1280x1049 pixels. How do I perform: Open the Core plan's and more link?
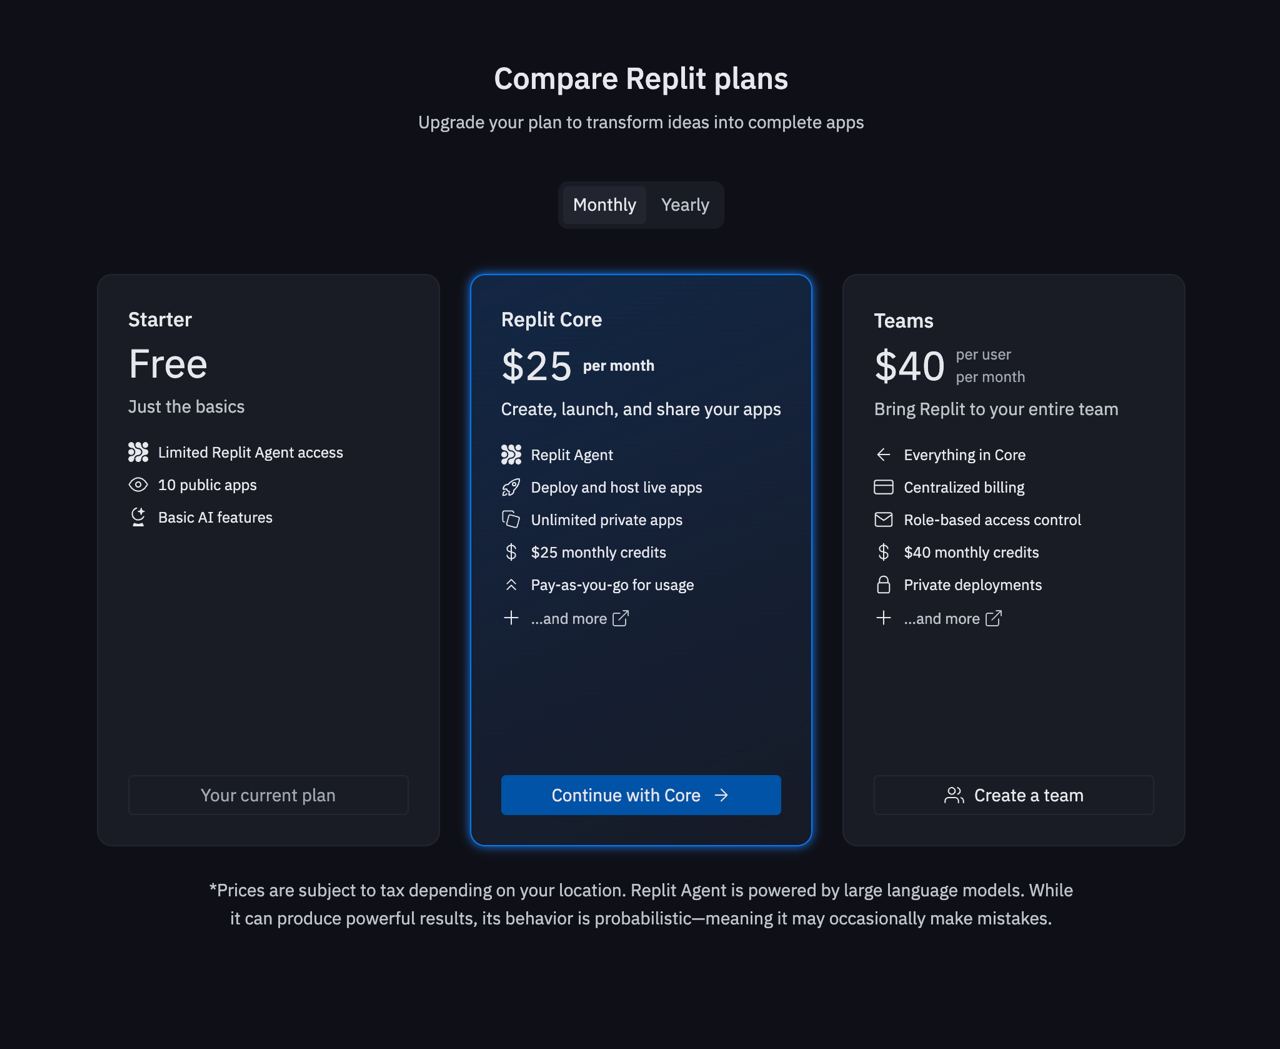click(x=580, y=618)
